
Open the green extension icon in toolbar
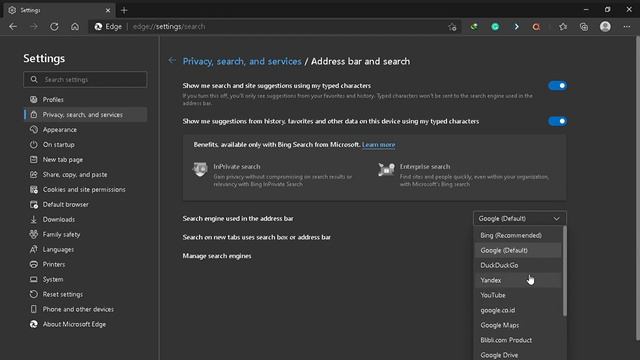click(474, 27)
